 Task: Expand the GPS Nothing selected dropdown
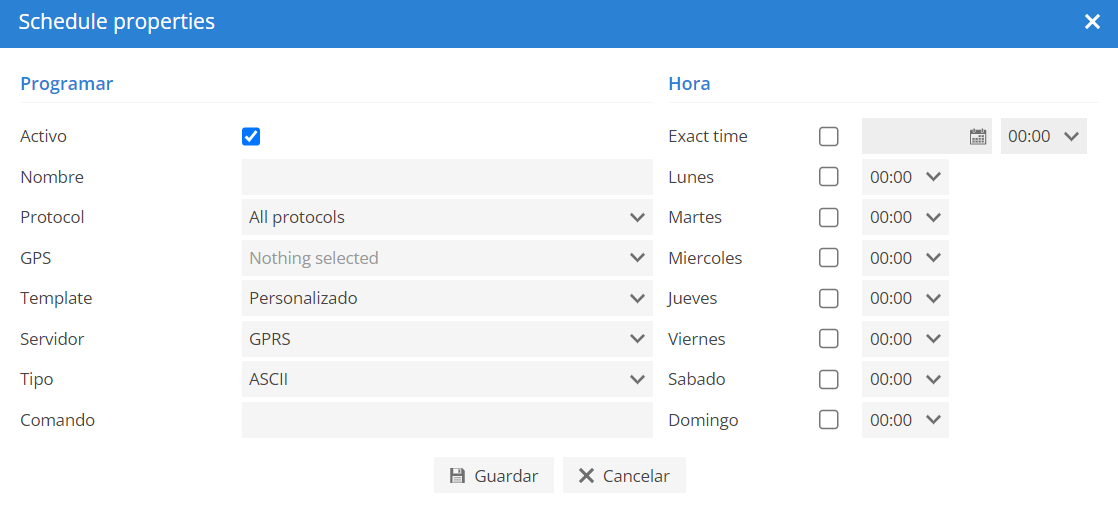point(447,258)
